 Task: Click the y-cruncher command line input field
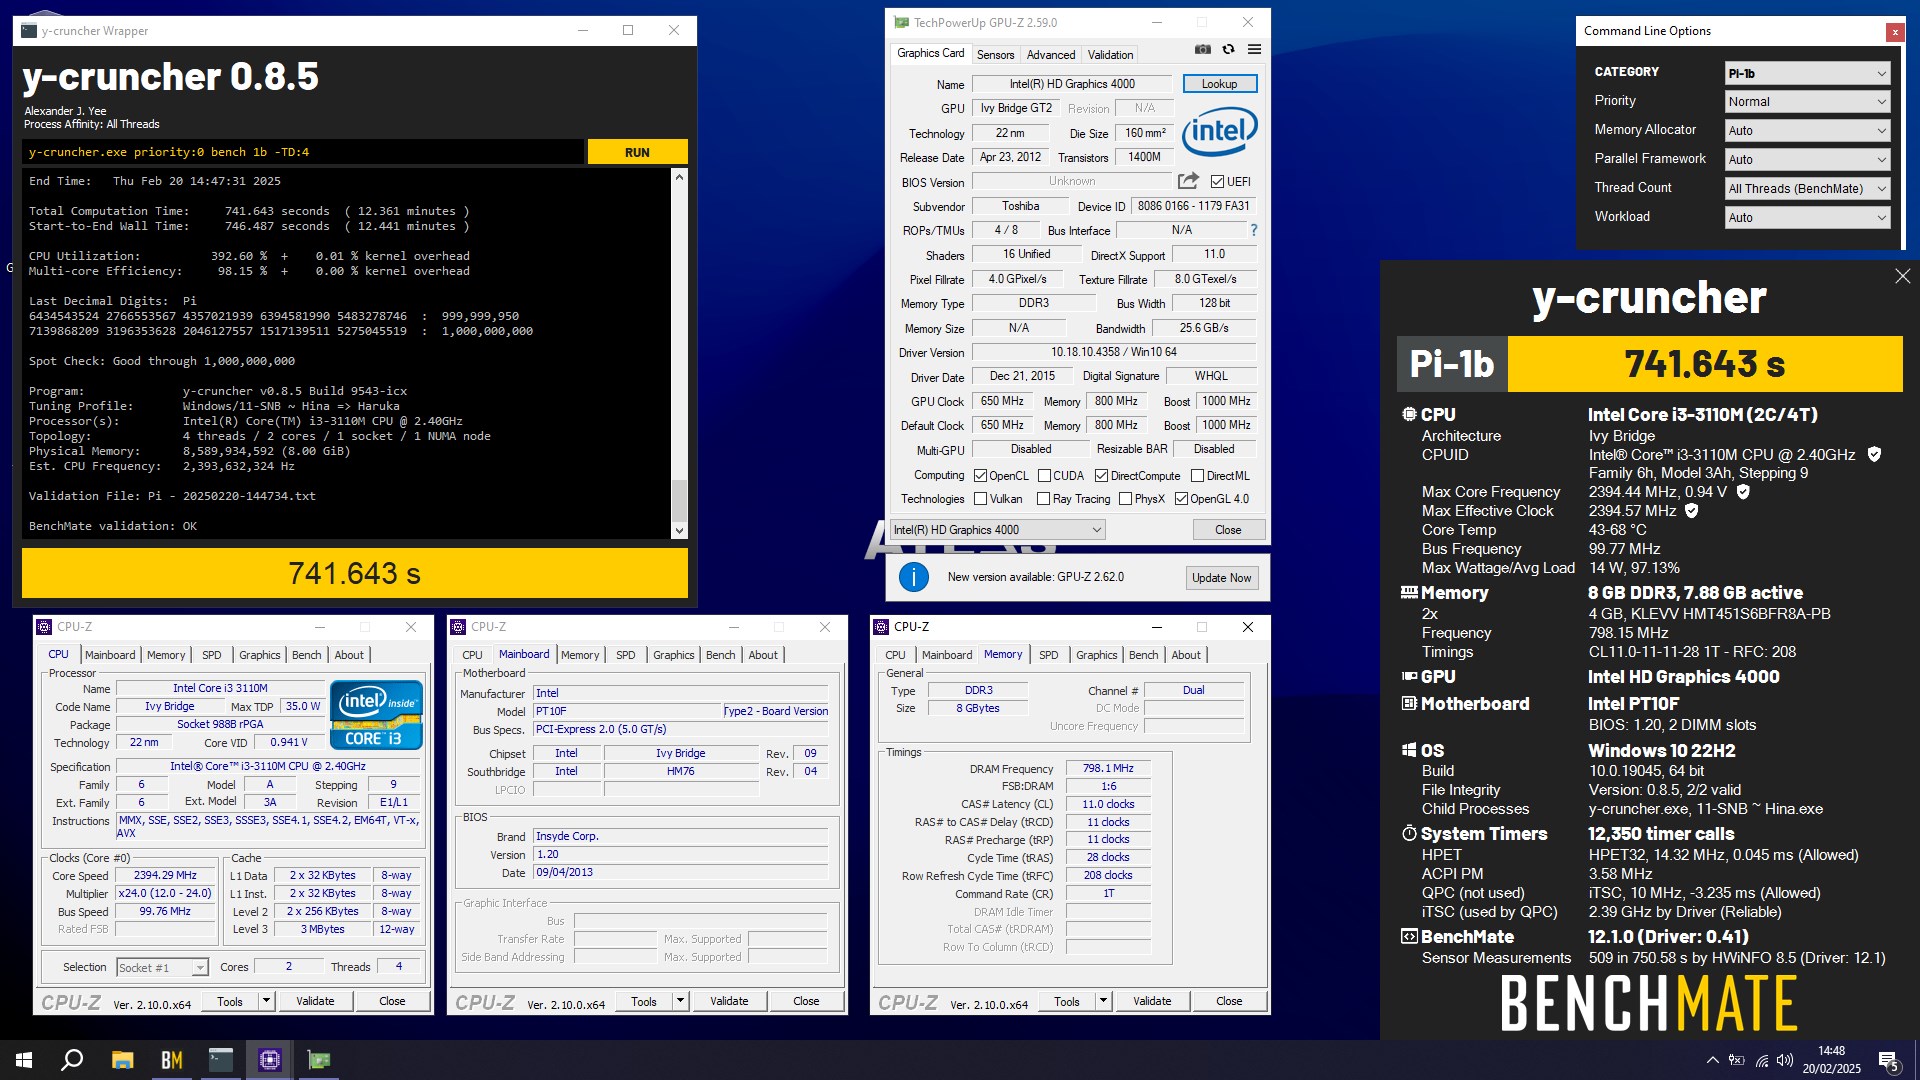click(x=303, y=152)
